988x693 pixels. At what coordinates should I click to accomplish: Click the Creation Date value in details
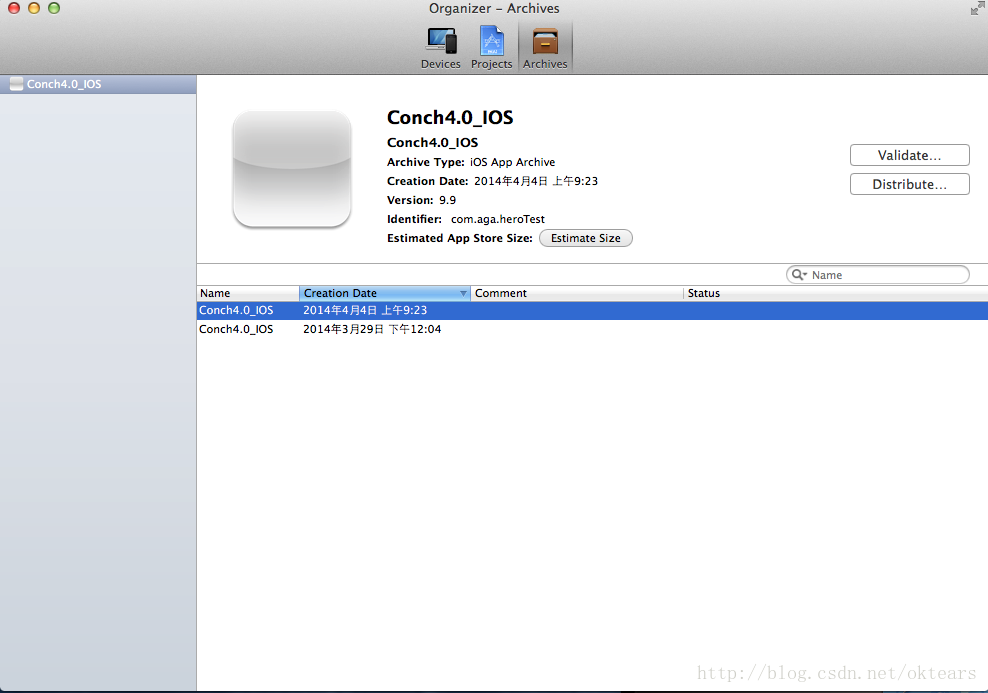(x=536, y=181)
